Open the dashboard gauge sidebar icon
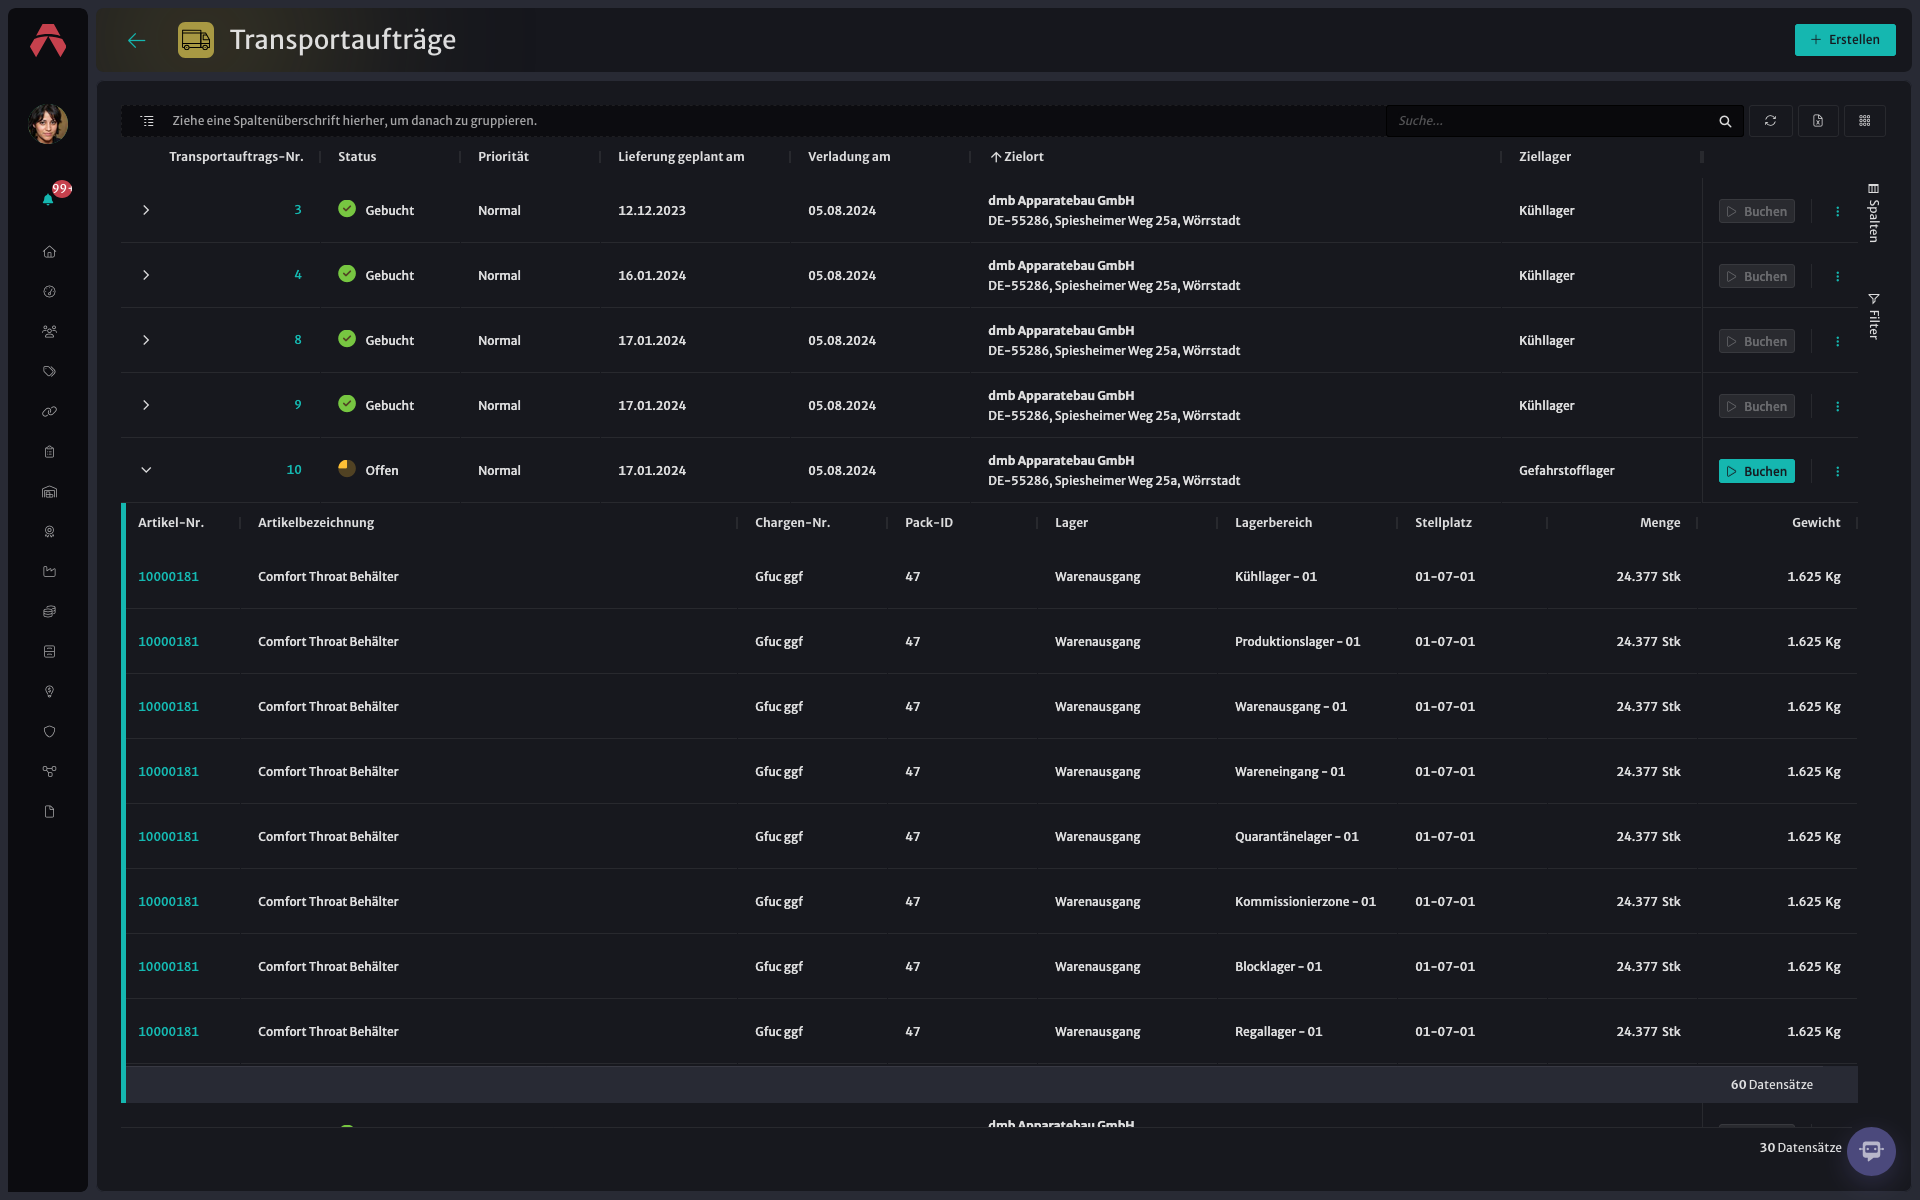This screenshot has width=1920, height=1200. (x=49, y=292)
